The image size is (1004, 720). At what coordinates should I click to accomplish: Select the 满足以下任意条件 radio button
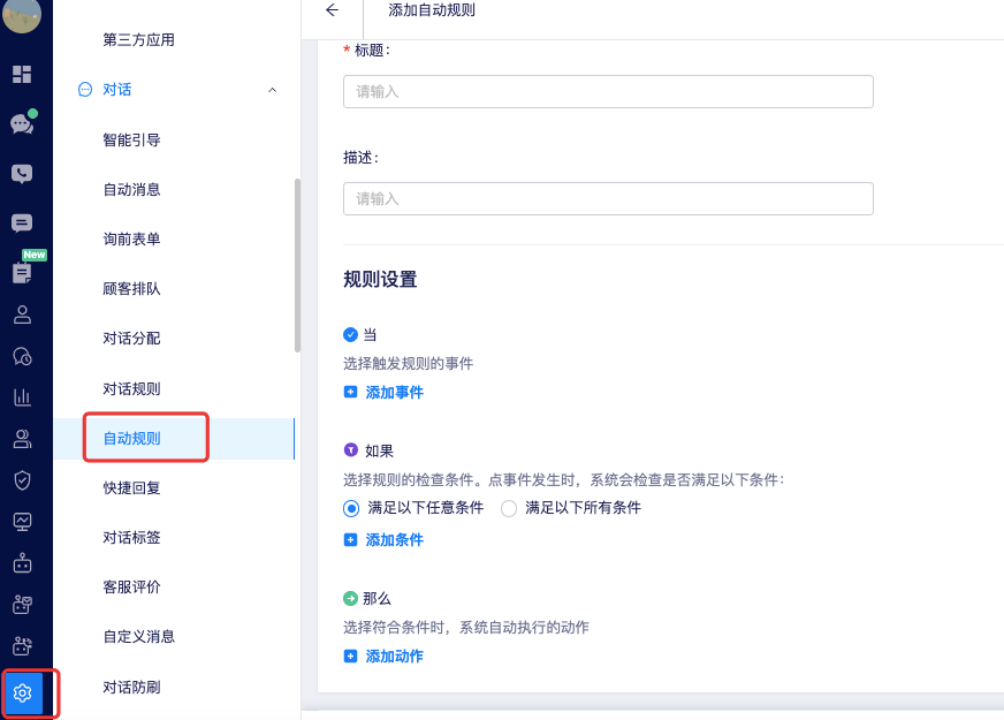point(351,508)
